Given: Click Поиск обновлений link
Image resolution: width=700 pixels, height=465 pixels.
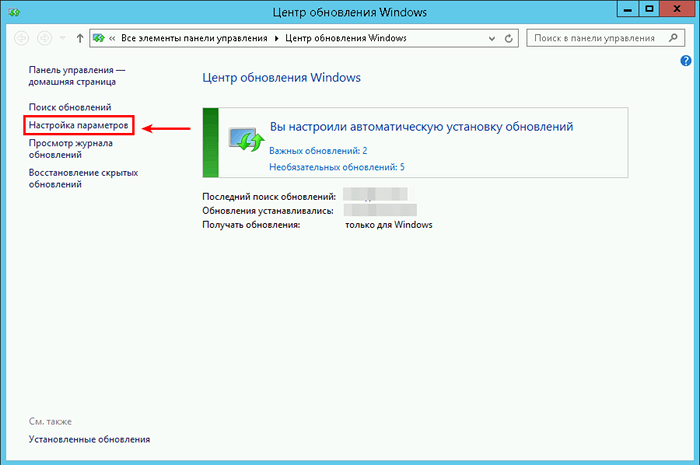Looking at the screenshot, I should (70, 107).
